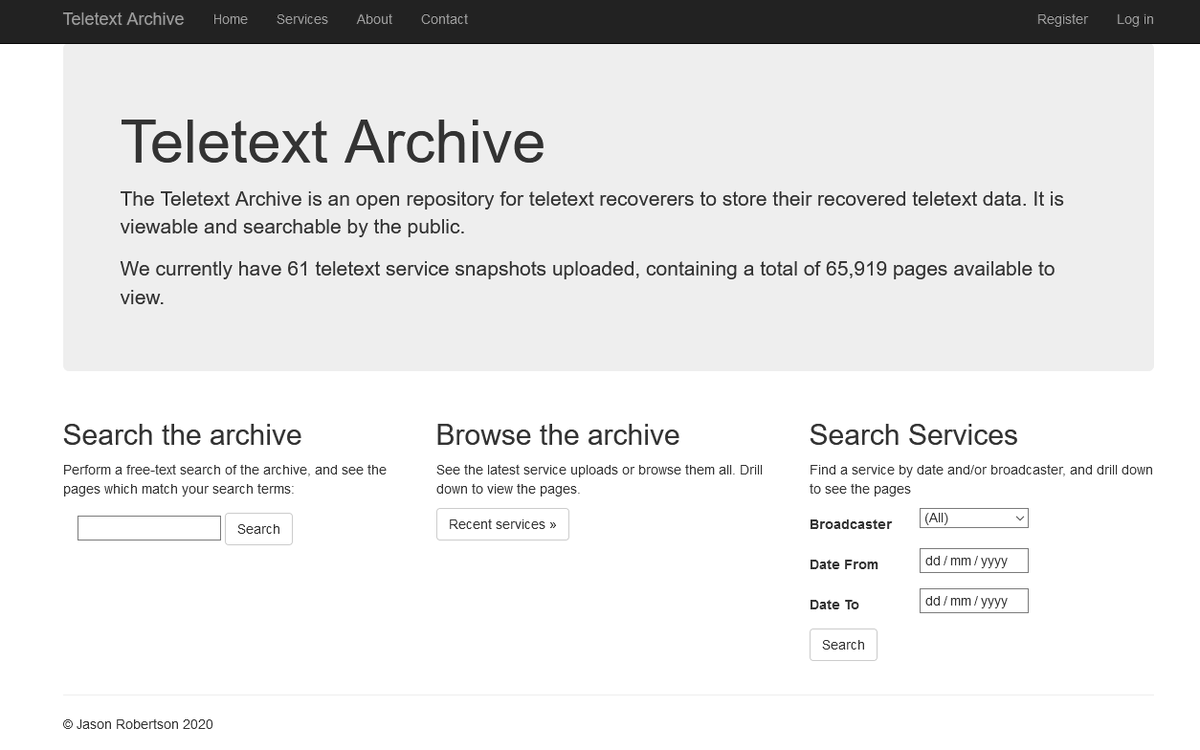Click the large Teletext Archive title
The width and height of the screenshot is (1200, 750).
tap(332, 141)
